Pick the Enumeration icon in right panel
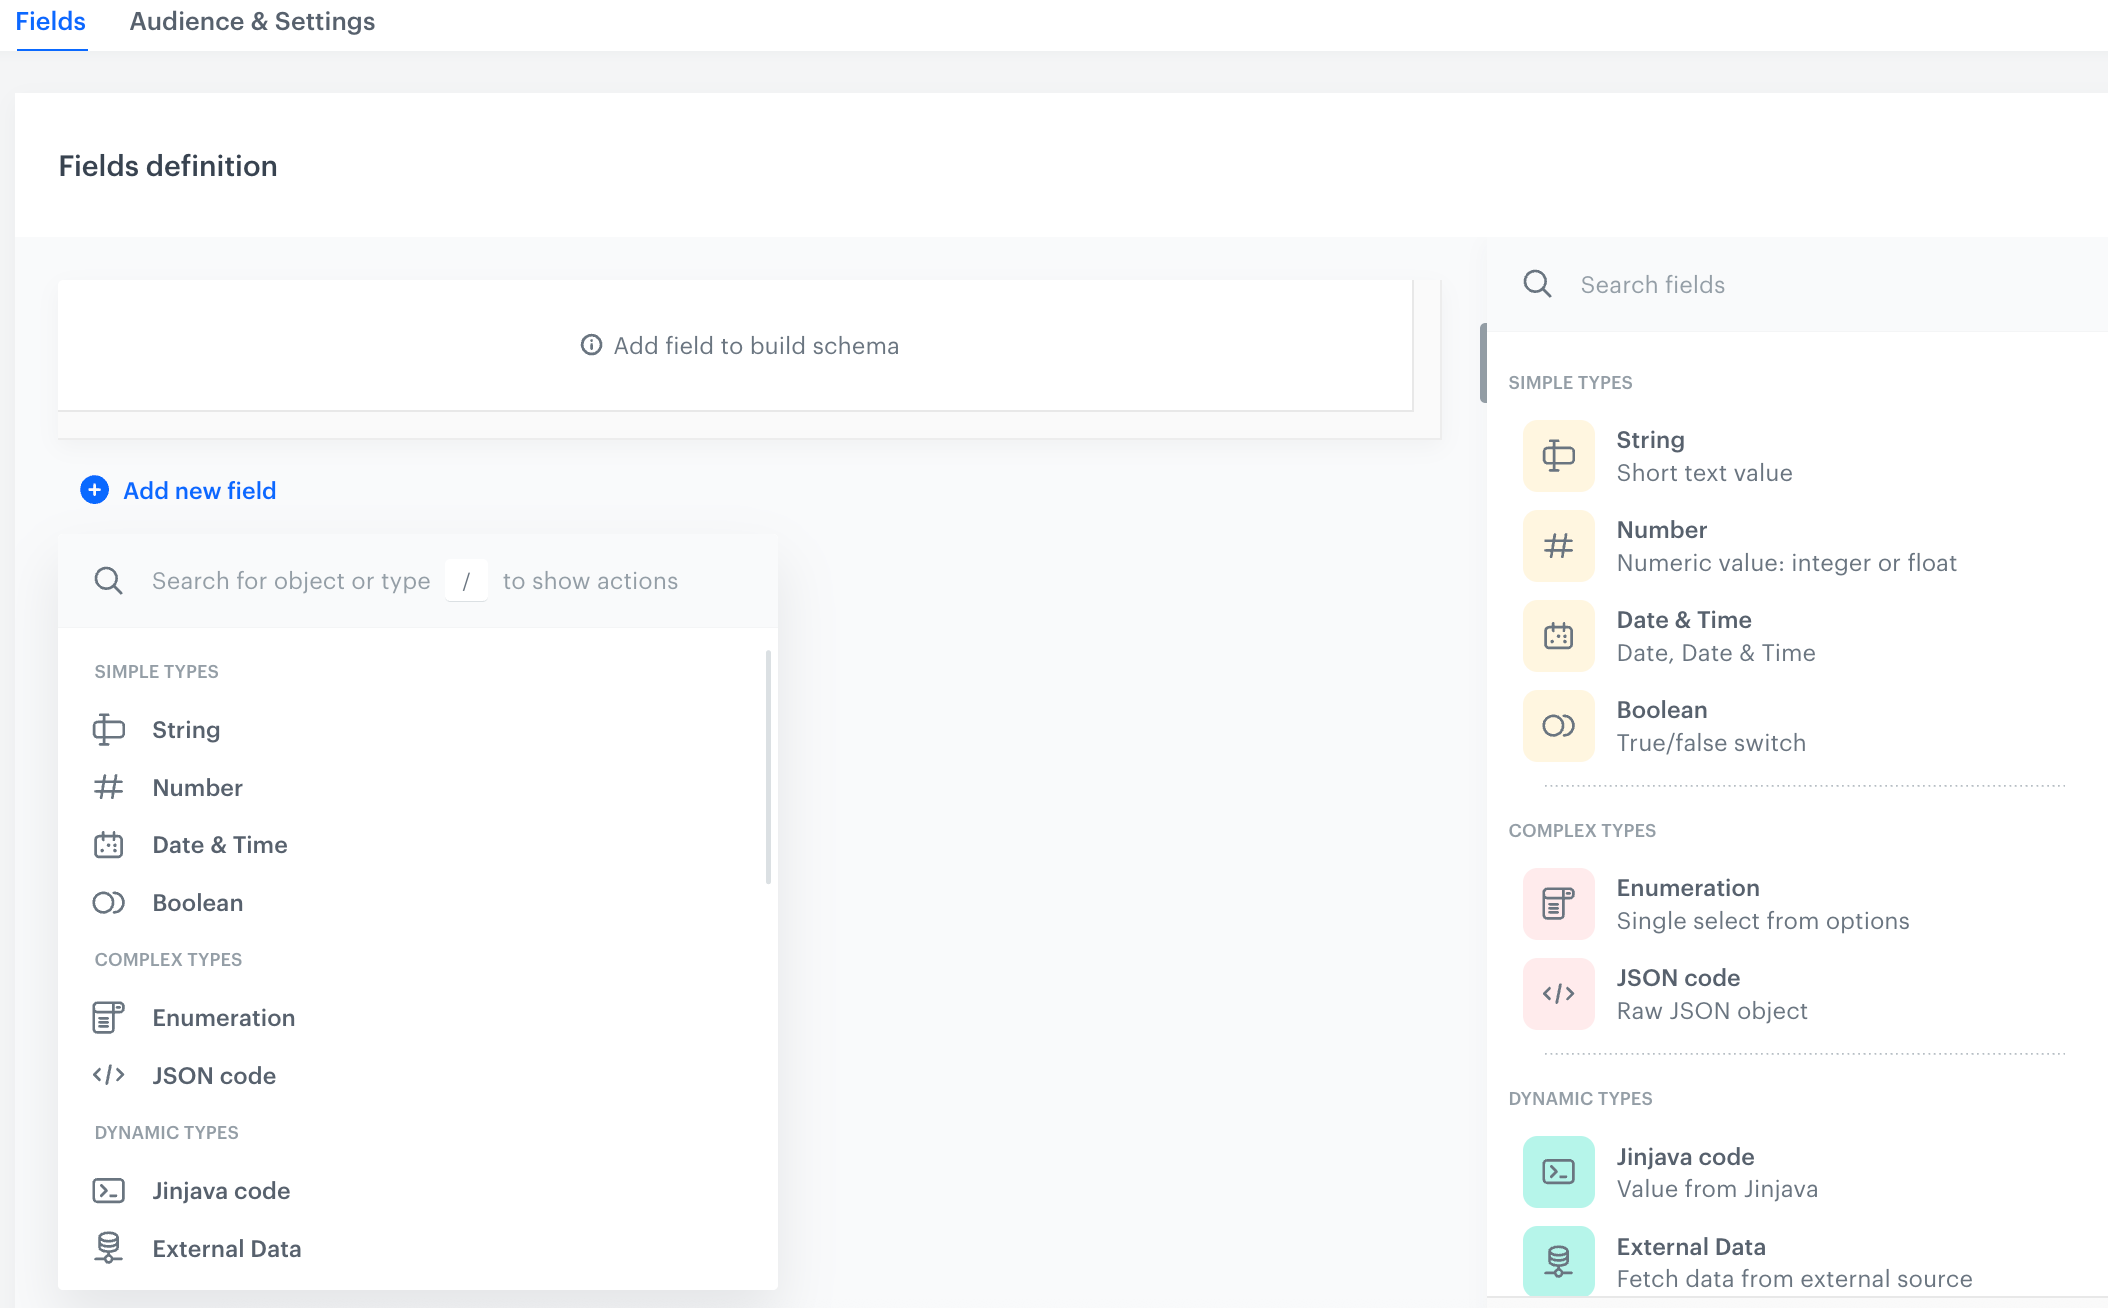2108x1308 pixels. click(1558, 904)
